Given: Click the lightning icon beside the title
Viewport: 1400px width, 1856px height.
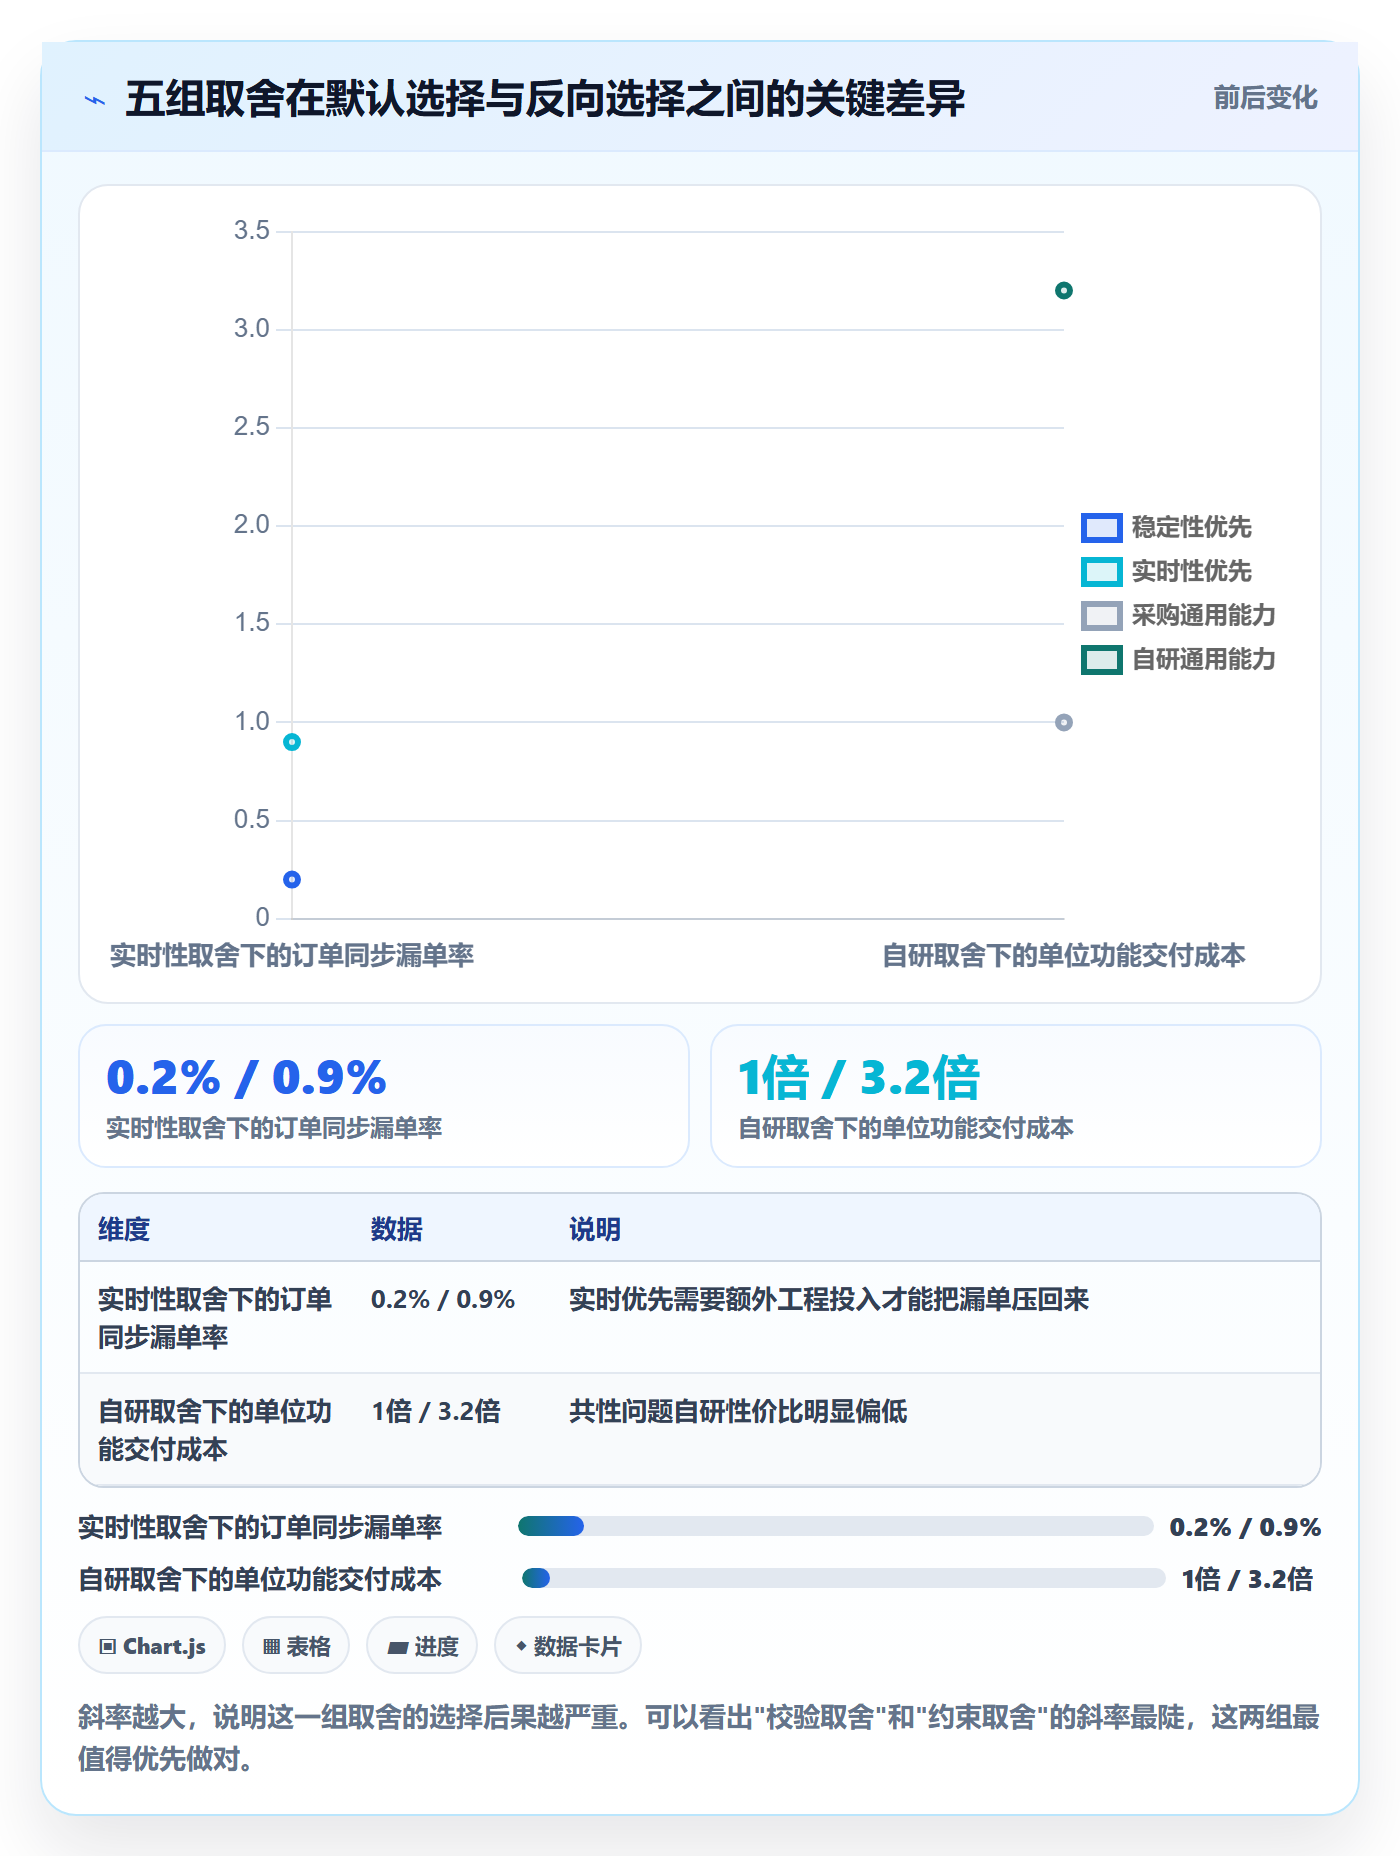Looking at the screenshot, I should (95, 100).
